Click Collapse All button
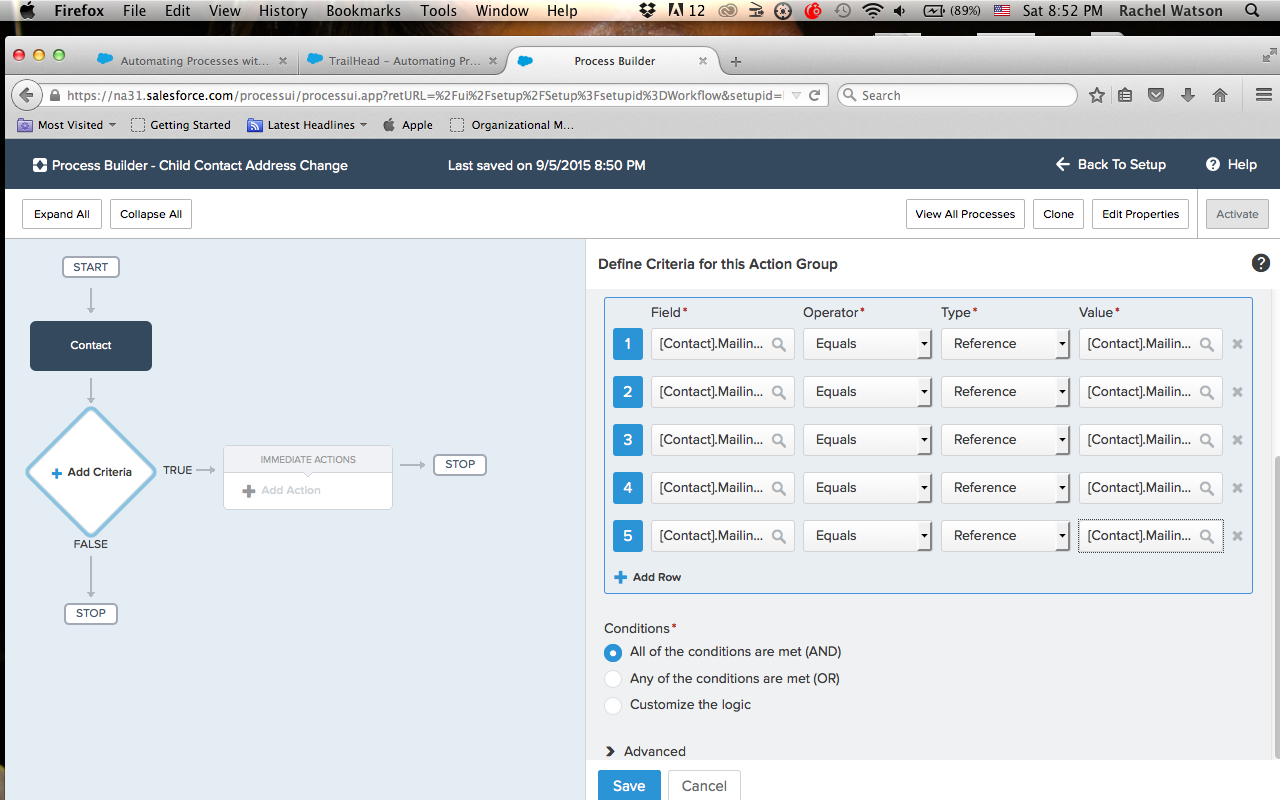Image resolution: width=1280 pixels, height=800 pixels. tap(151, 214)
